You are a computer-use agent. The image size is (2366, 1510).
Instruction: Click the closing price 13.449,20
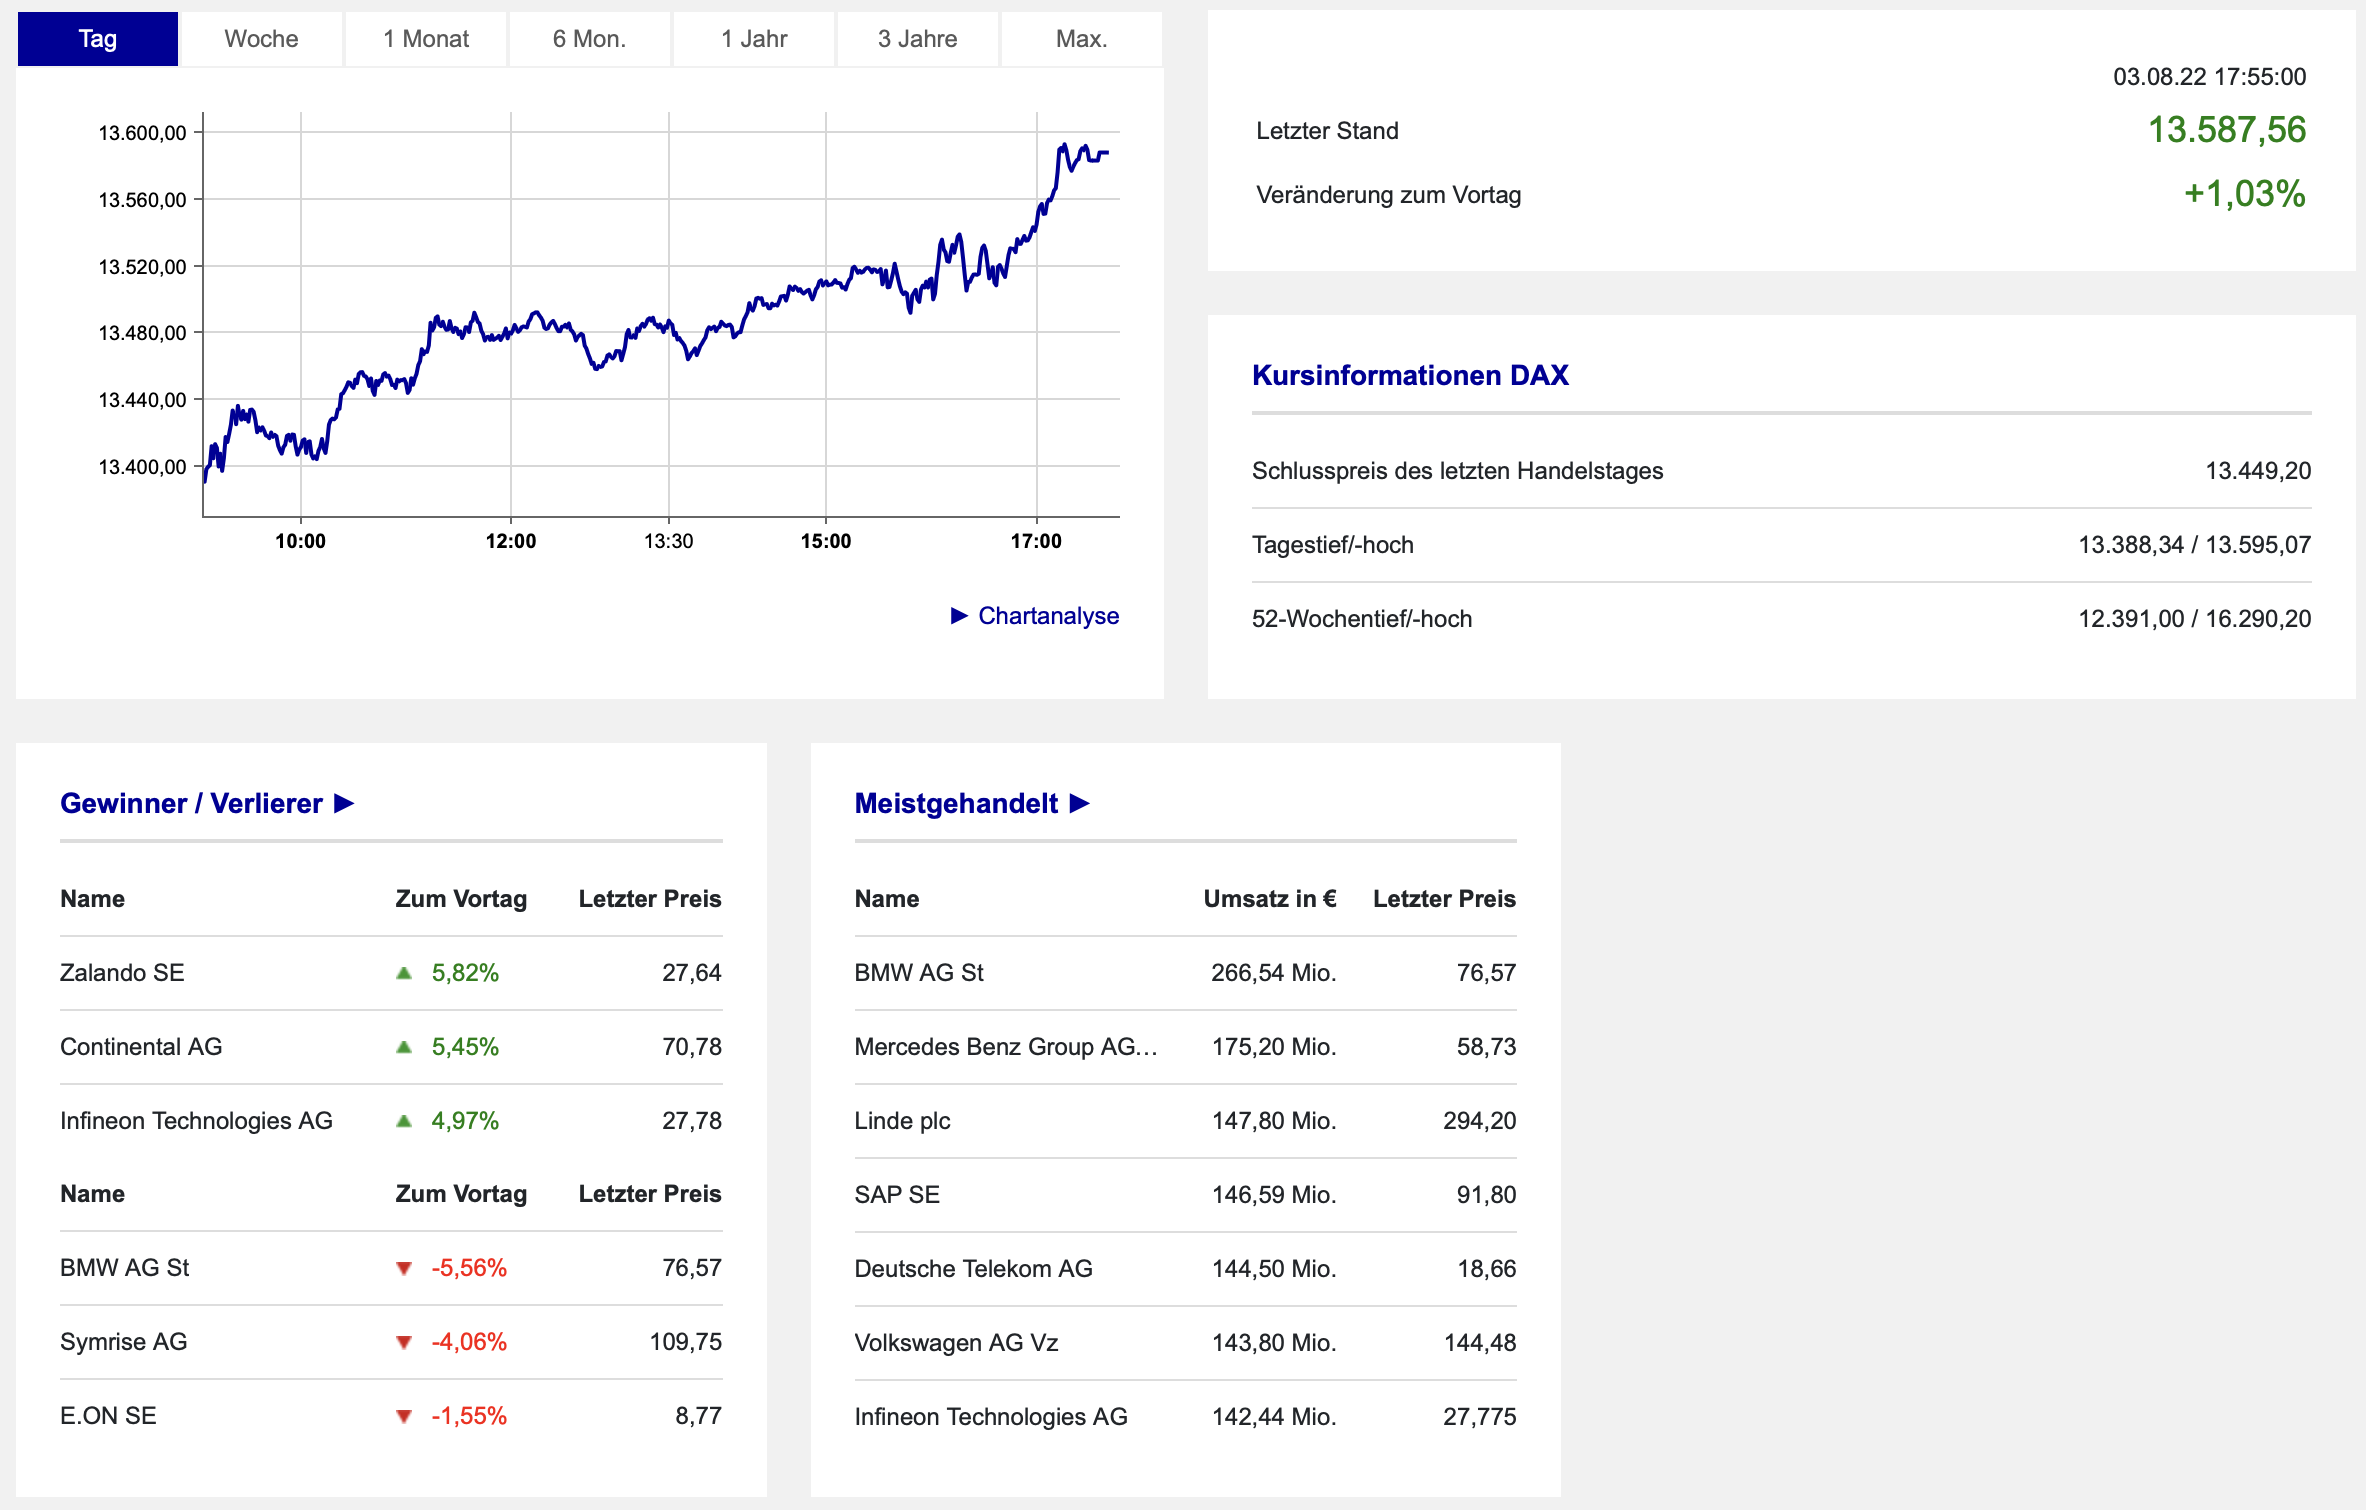[x=2258, y=471]
